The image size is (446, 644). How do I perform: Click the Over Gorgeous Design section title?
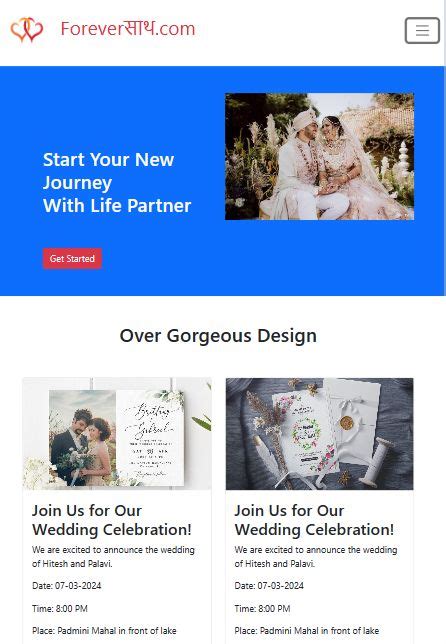(218, 336)
